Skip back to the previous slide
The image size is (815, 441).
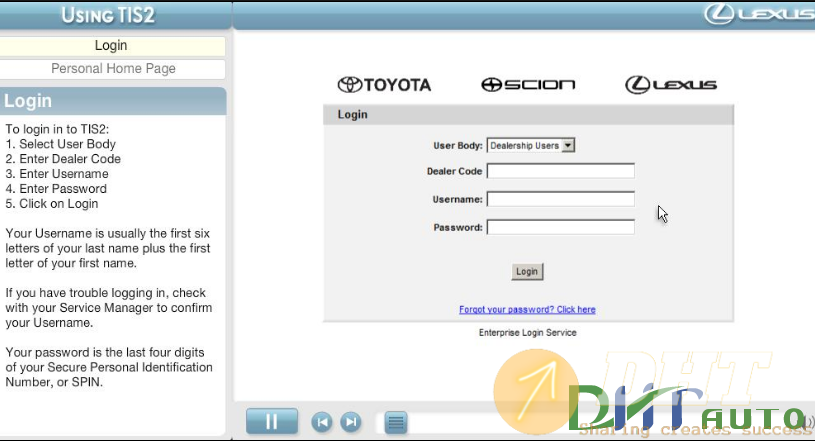click(322, 422)
